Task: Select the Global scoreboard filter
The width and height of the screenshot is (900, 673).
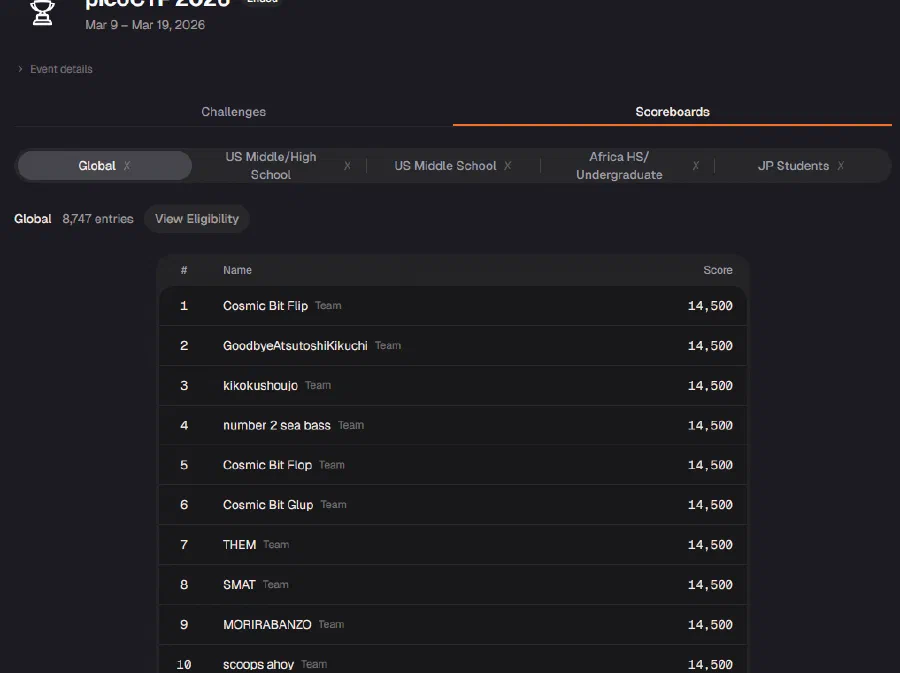Action: [104, 166]
